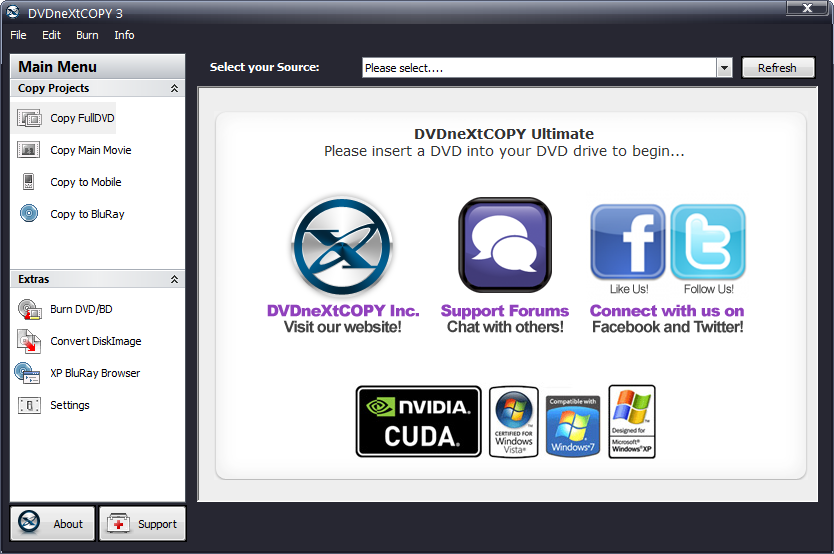
Task: Click the Certified for Windows Vista badge
Action: (x=514, y=422)
